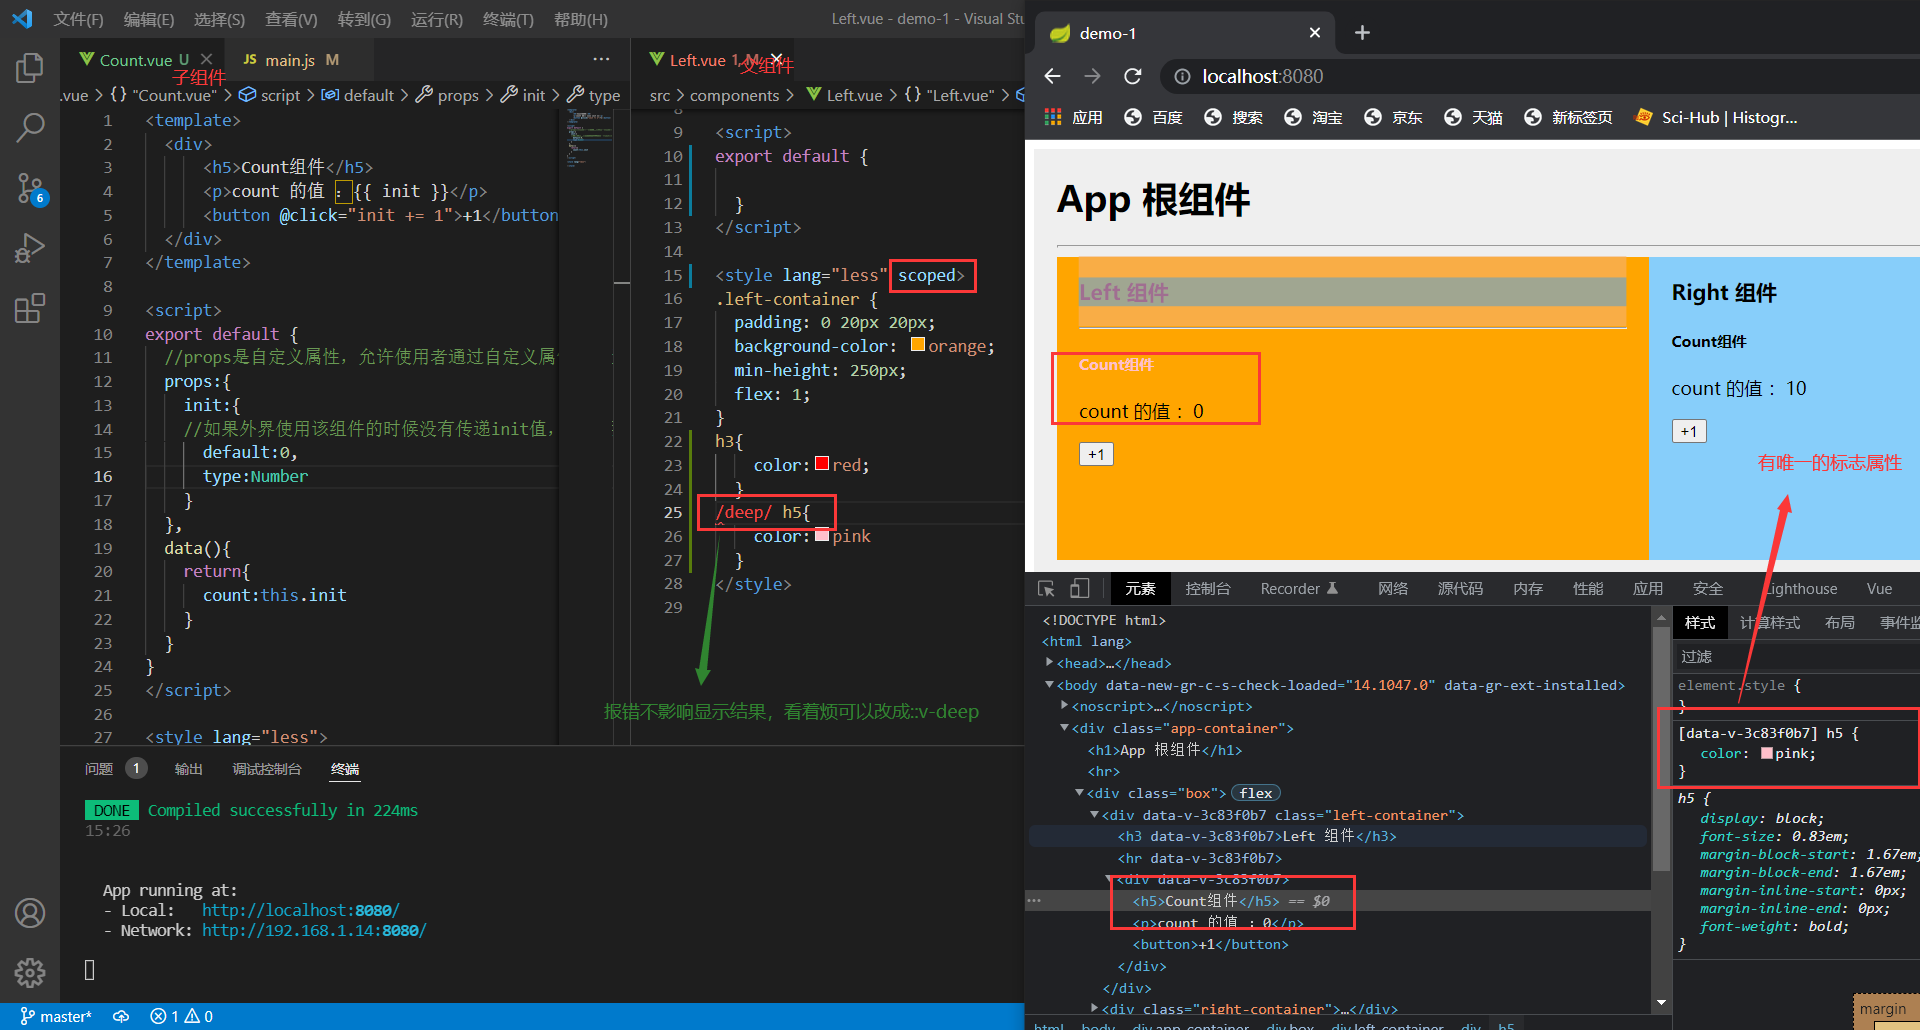This screenshot has height=1030, width=1920.
Task: Click the props breadcrumb in Count.vue
Action: (448, 95)
